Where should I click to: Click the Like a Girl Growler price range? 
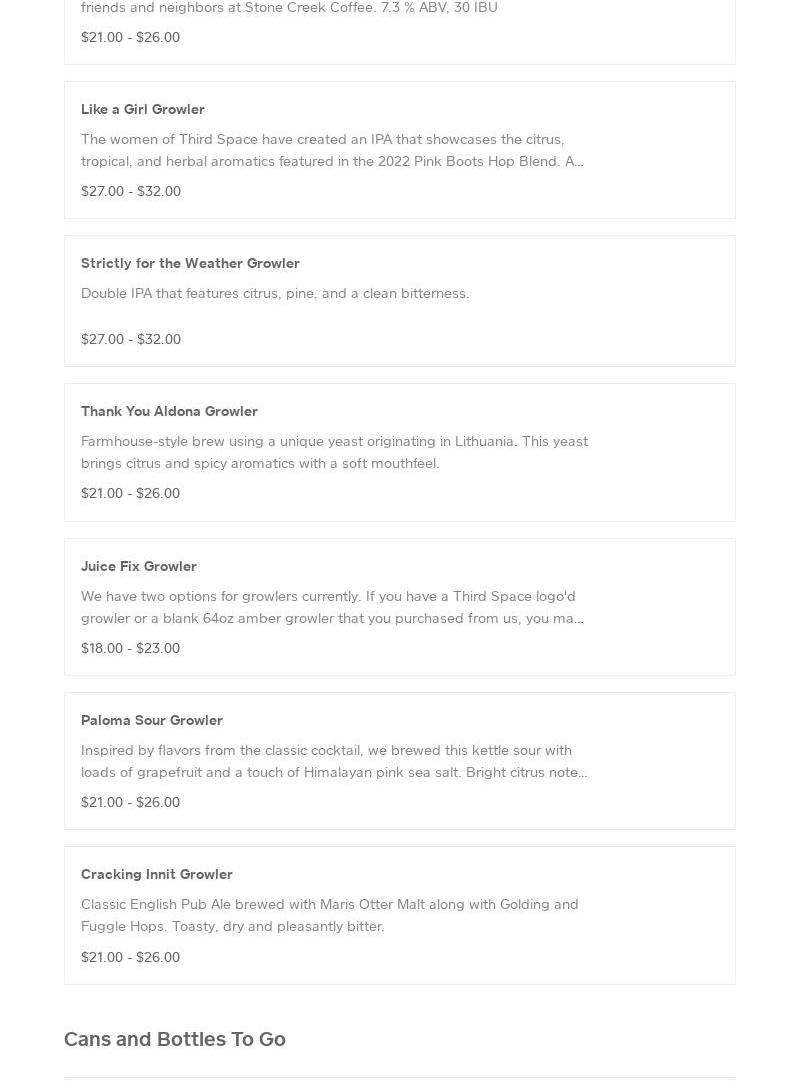131,191
